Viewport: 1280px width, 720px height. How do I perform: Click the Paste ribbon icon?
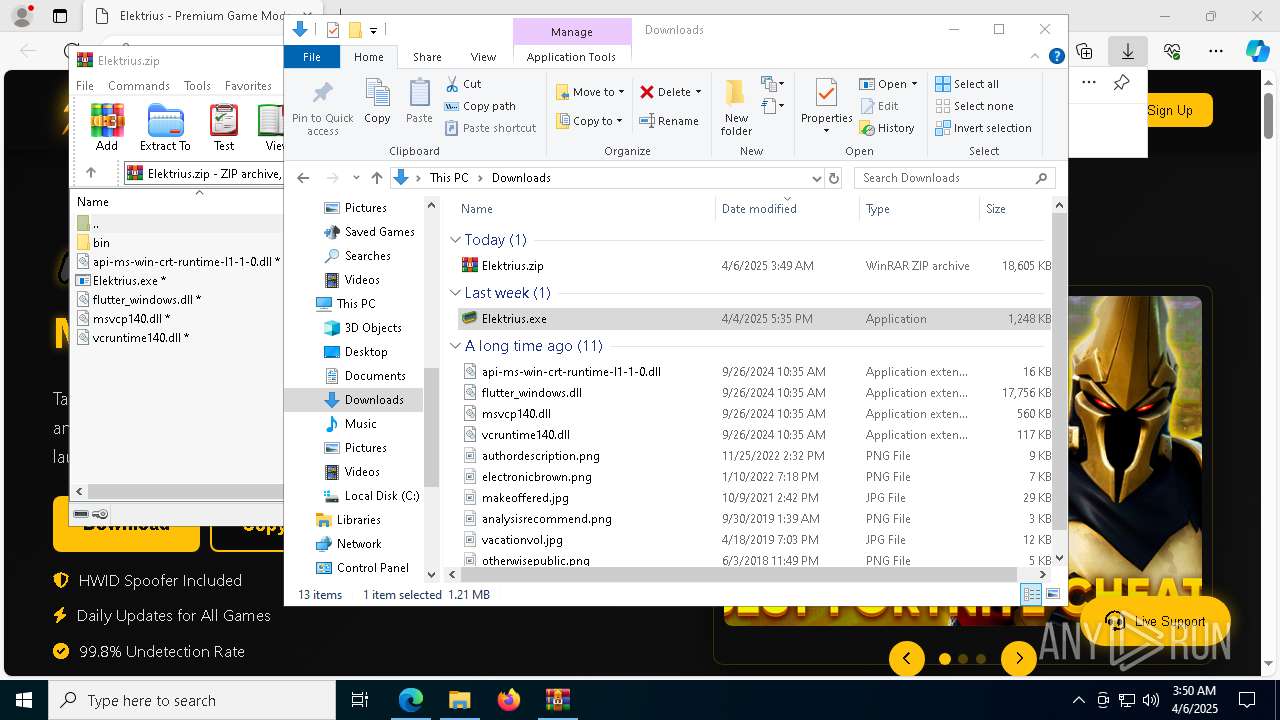pos(419,102)
